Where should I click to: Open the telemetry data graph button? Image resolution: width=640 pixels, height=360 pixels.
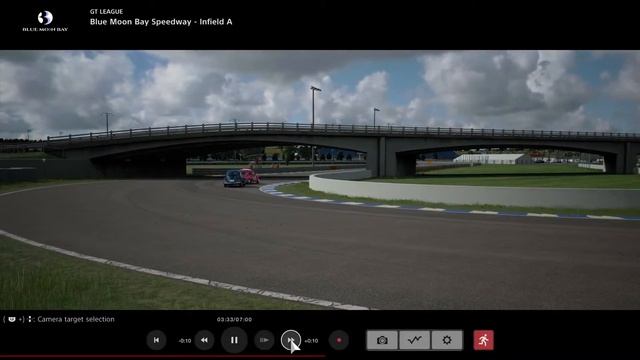(415, 340)
